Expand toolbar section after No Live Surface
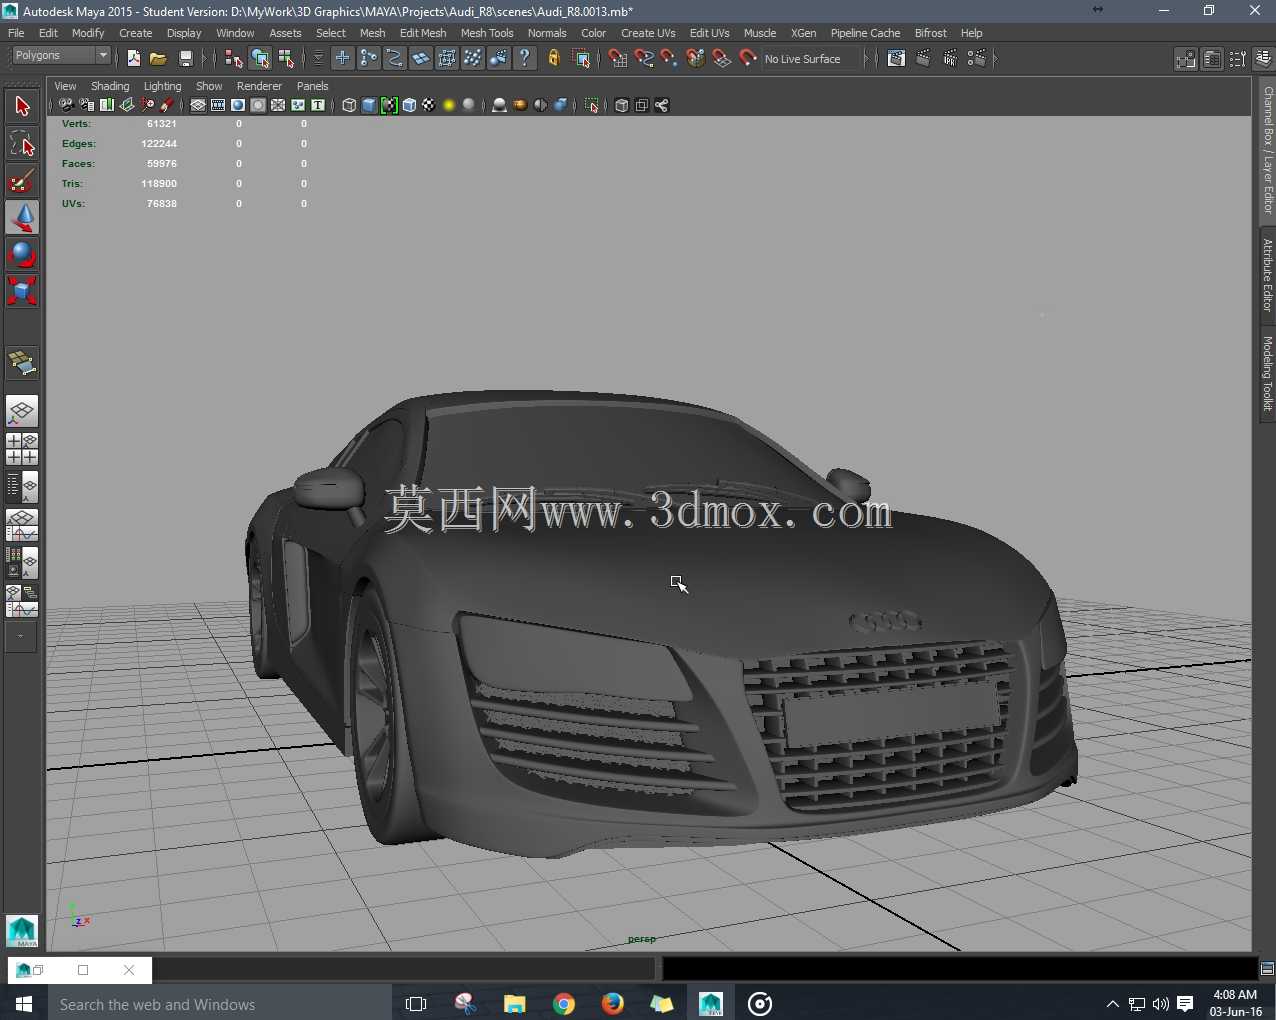The height and width of the screenshot is (1020, 1276). [x=867, y=58]
